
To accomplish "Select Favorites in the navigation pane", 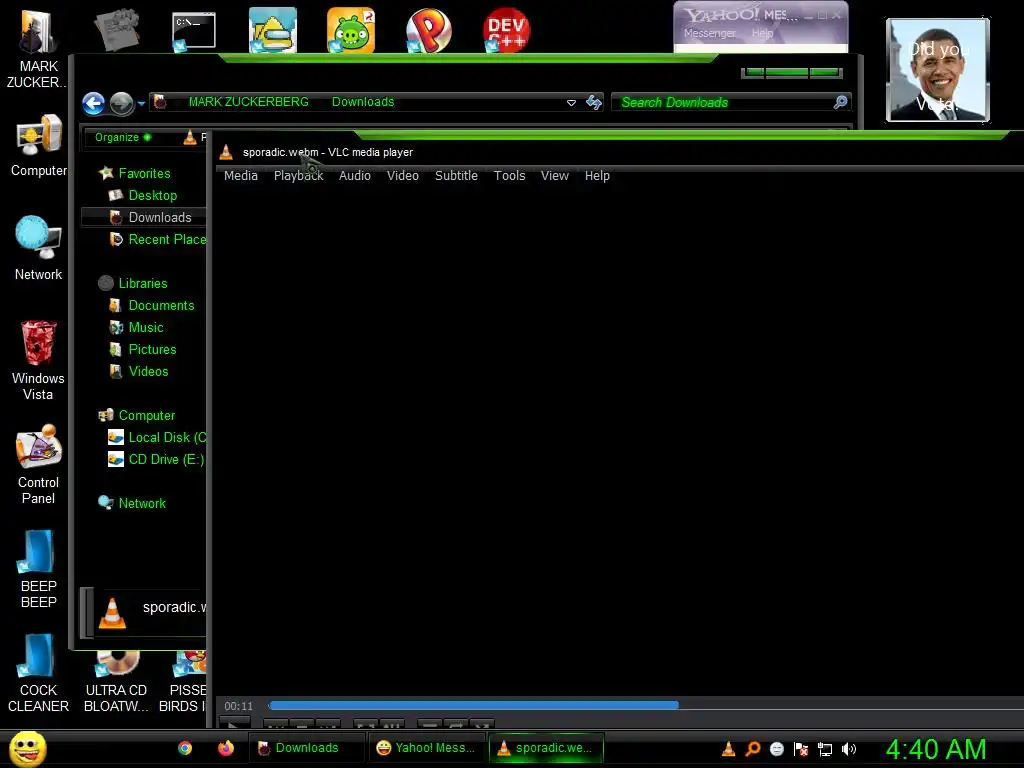I will (144, 173).
